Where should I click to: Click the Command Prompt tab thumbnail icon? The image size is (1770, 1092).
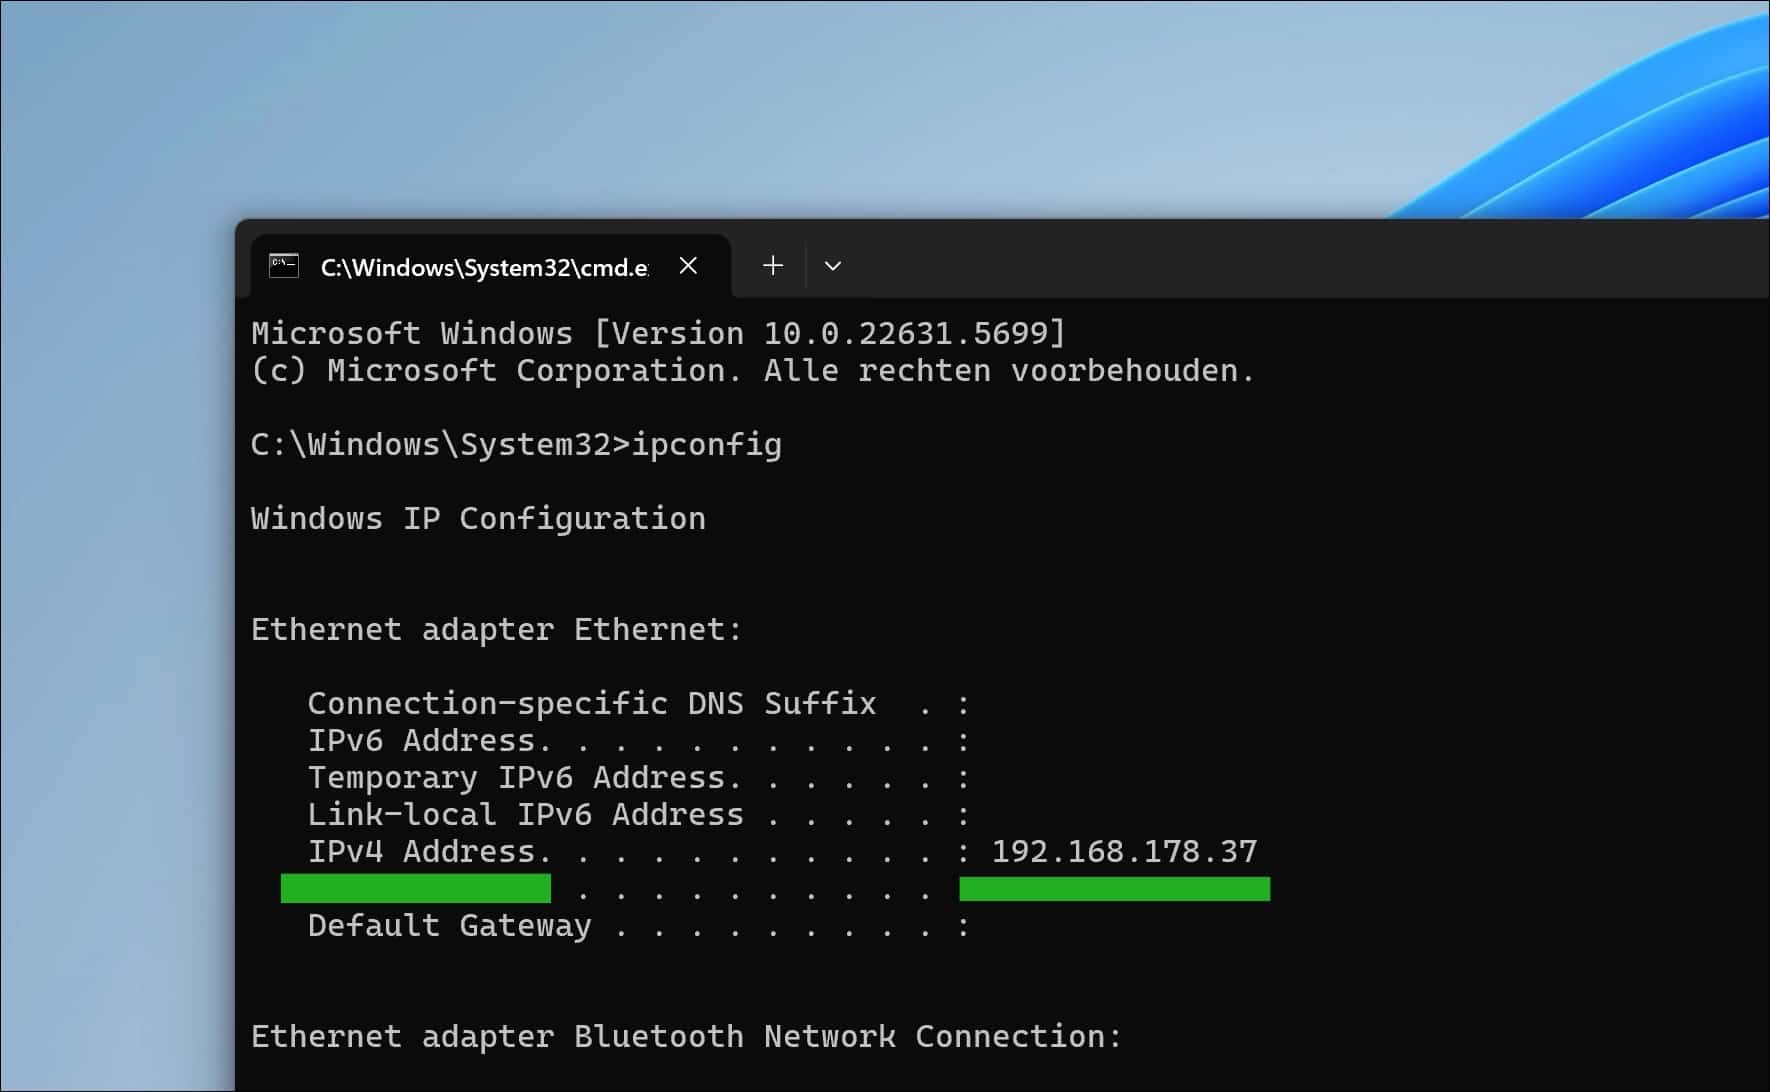click(x=283, y=265)
